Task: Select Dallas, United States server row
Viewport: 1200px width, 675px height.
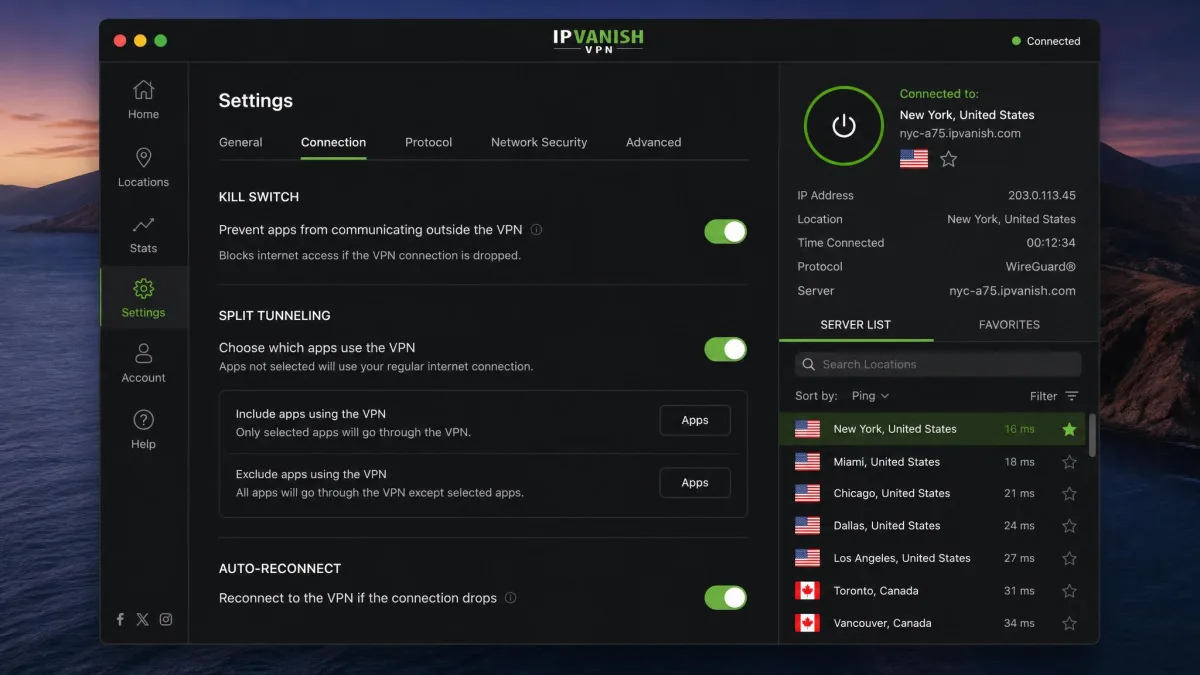Action: point(932,526)
